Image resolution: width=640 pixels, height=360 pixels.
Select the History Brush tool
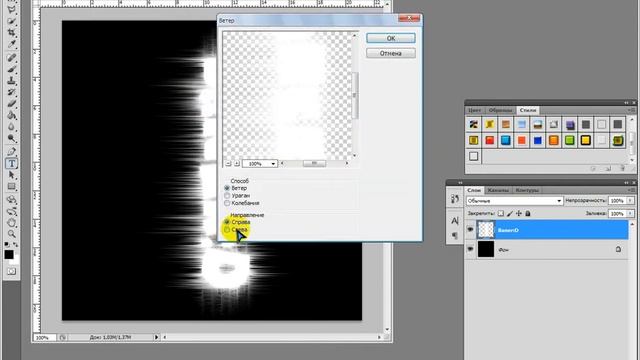11,92
